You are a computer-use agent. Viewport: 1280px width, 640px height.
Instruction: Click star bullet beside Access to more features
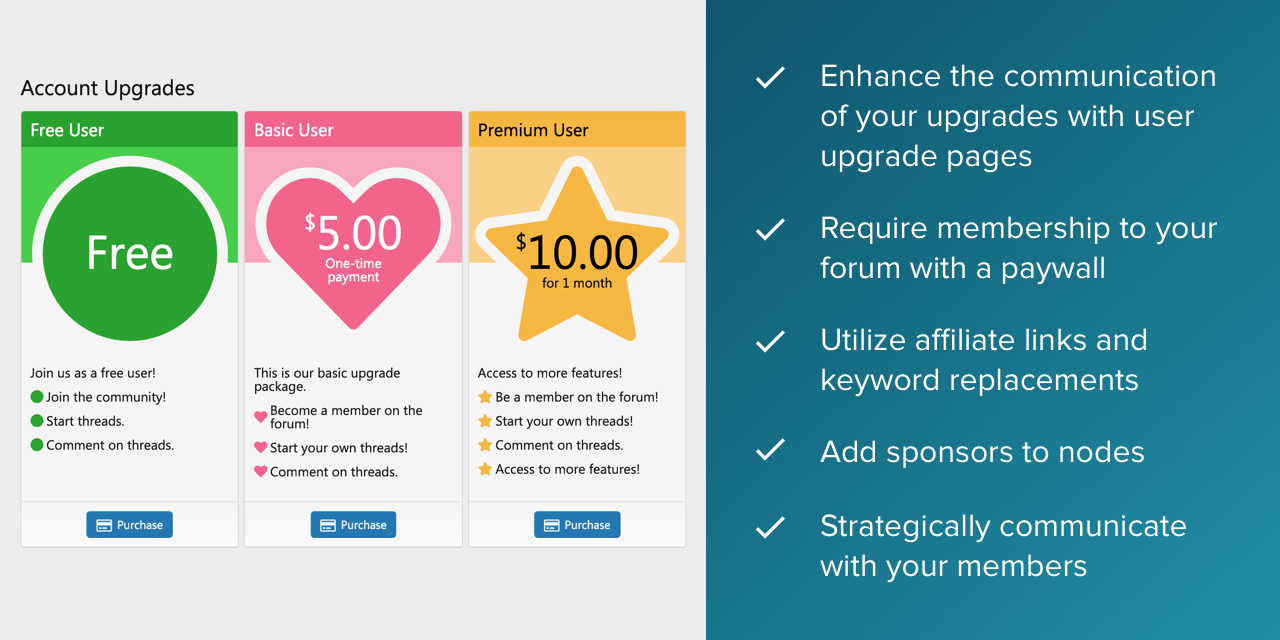pyautogui.click(x=485, y=469)
